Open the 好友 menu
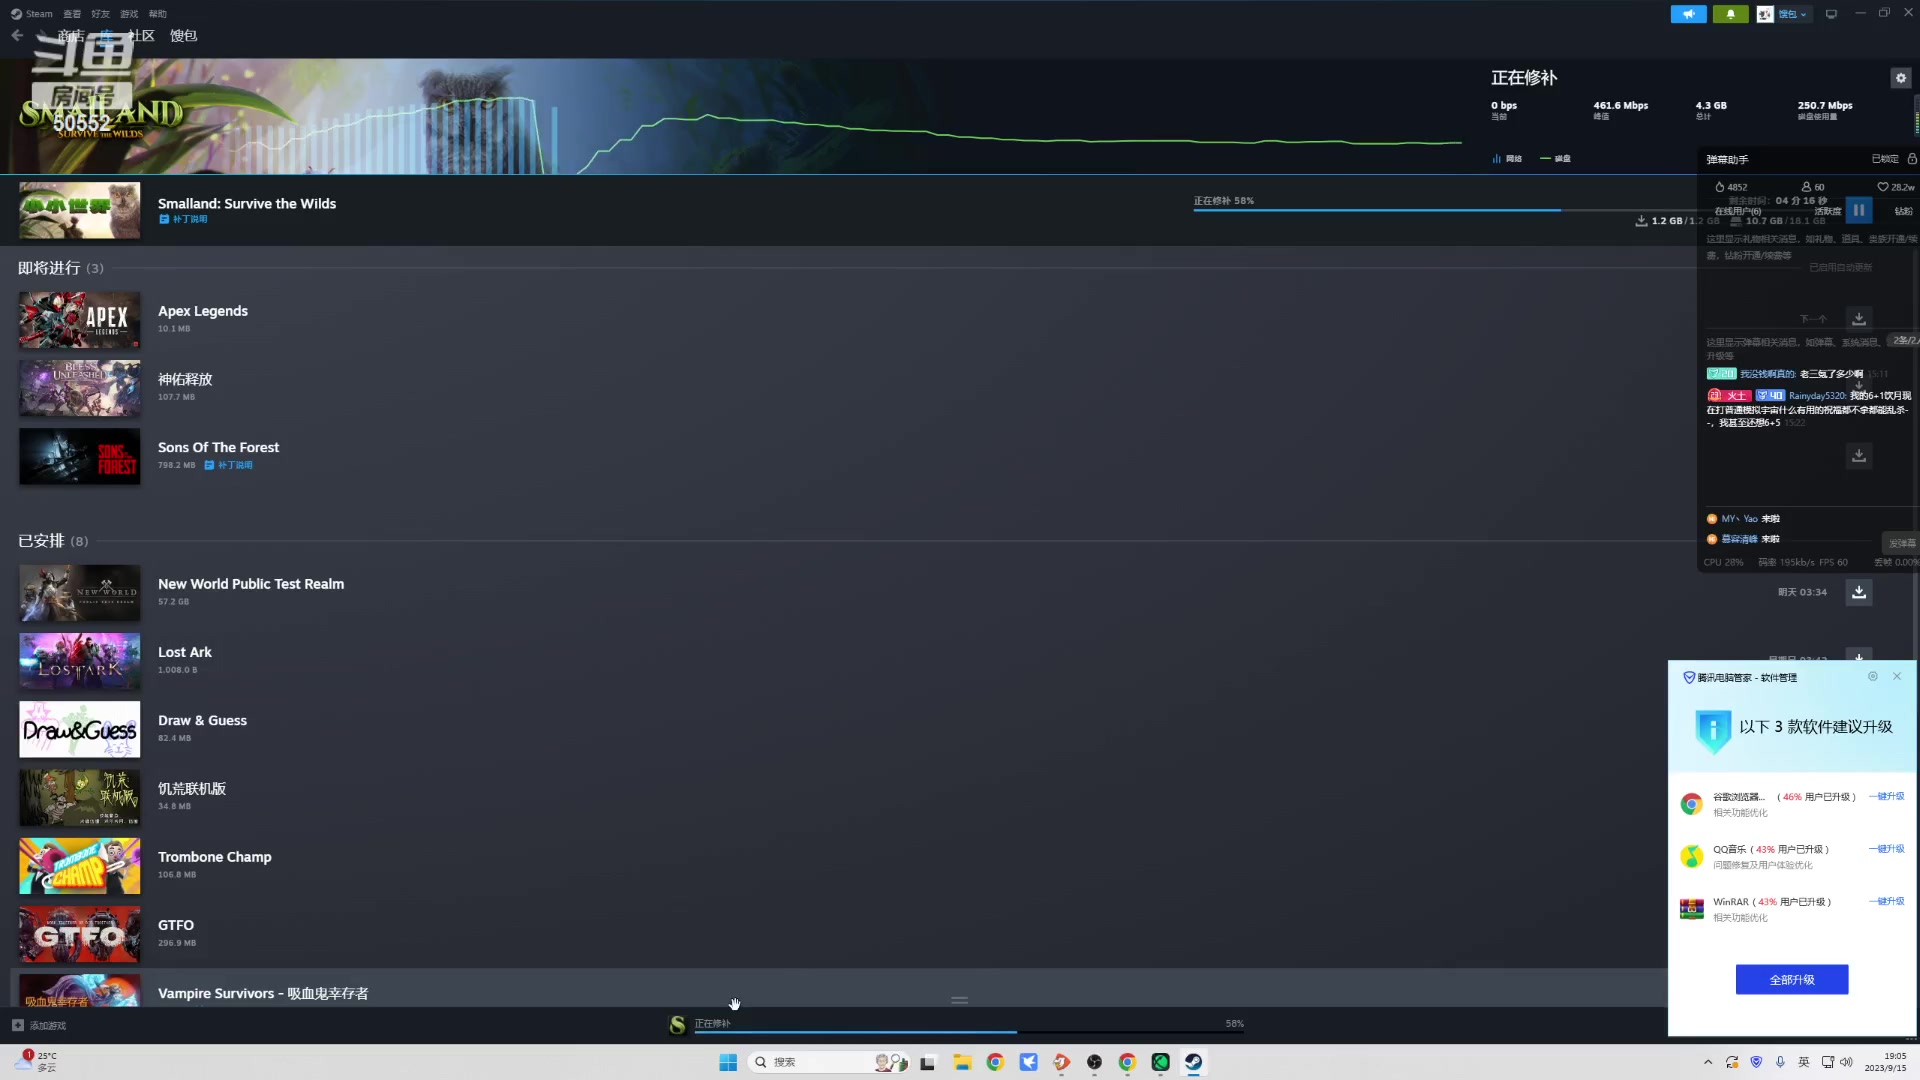Screen dimensions: 1920x1080 pyautogui.click(x=100, y=14)
